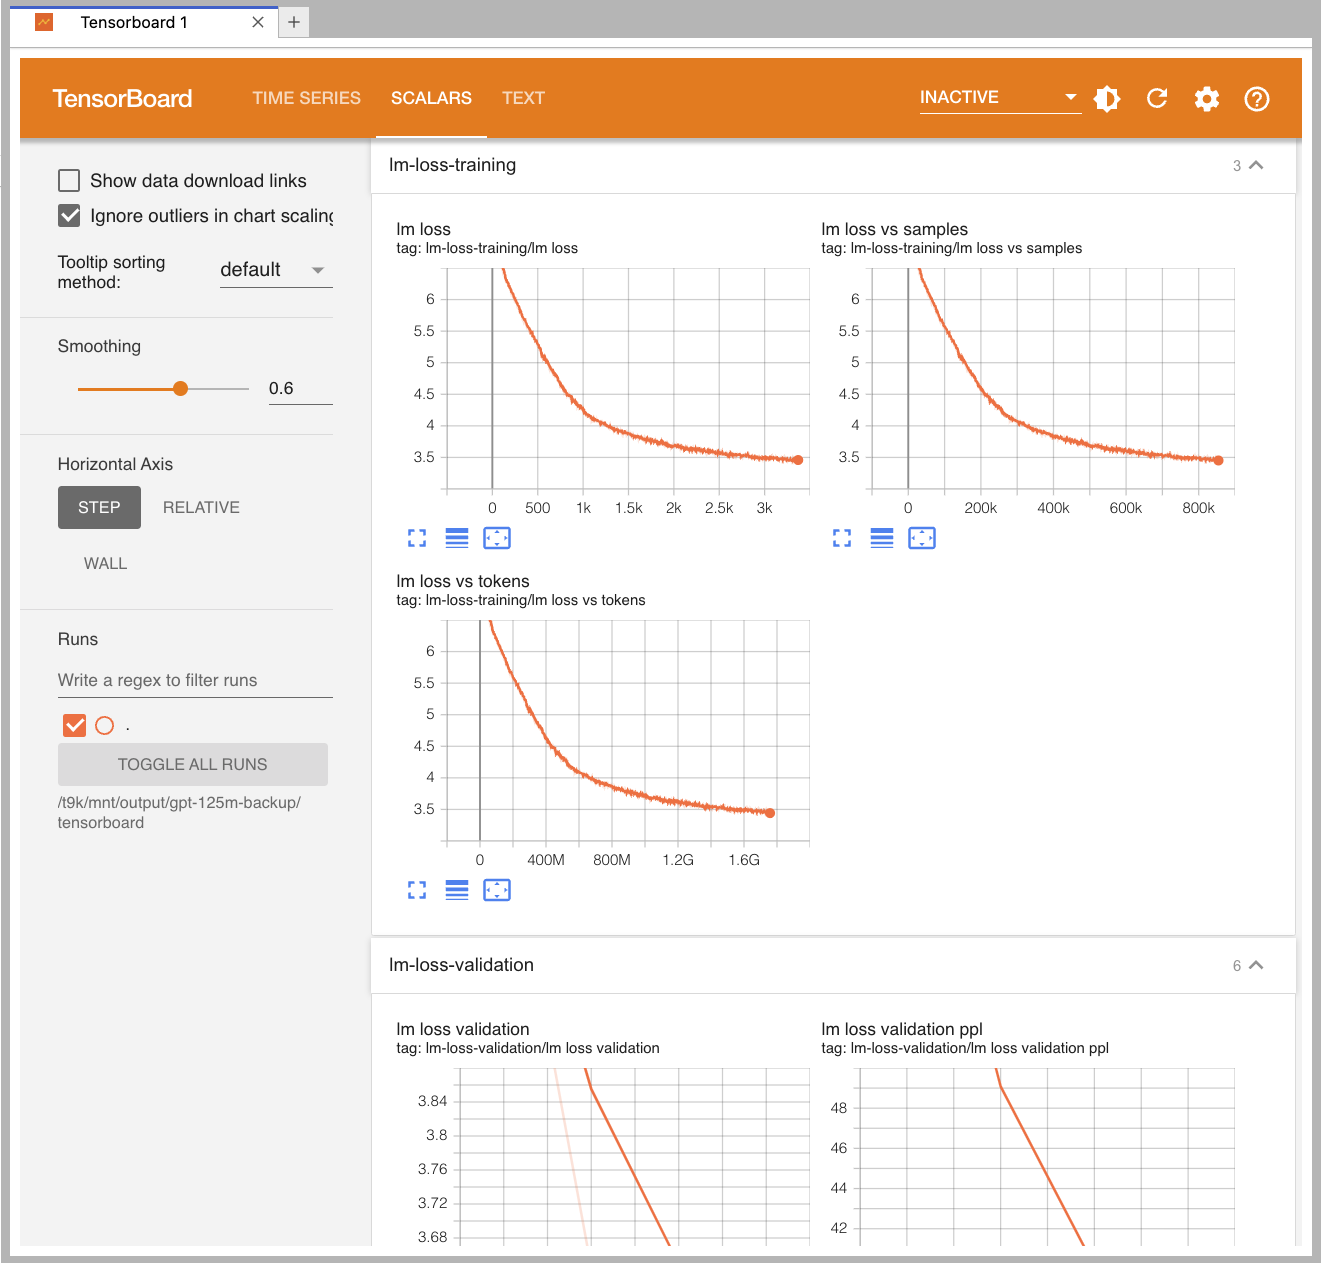Open the INACTIVE plugins dropdown

(1000, 97)
